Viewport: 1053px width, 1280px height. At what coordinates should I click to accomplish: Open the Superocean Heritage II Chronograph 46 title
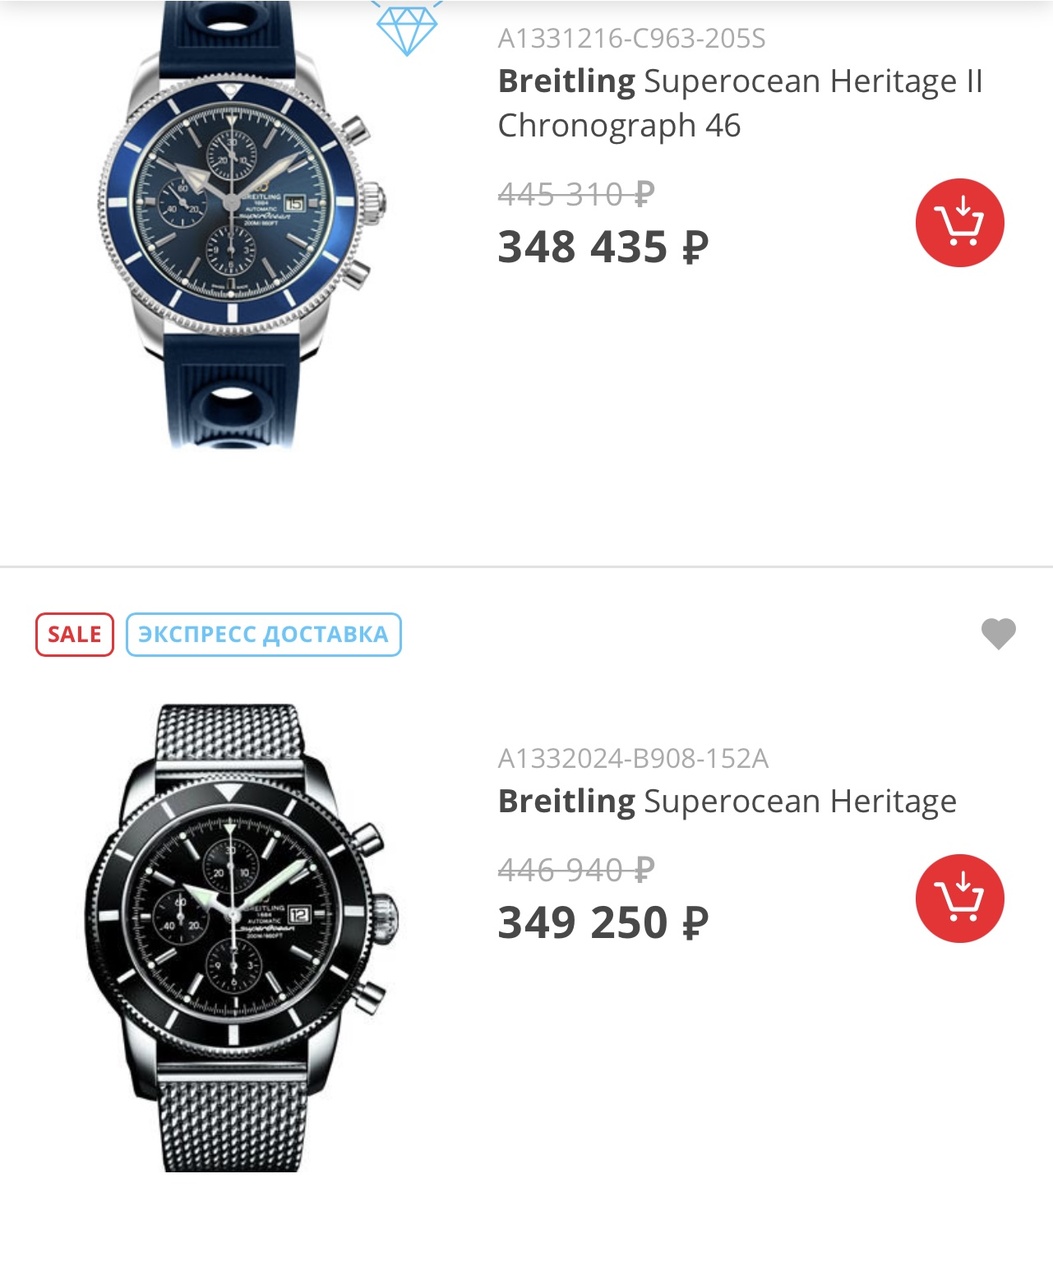[740, 103]
